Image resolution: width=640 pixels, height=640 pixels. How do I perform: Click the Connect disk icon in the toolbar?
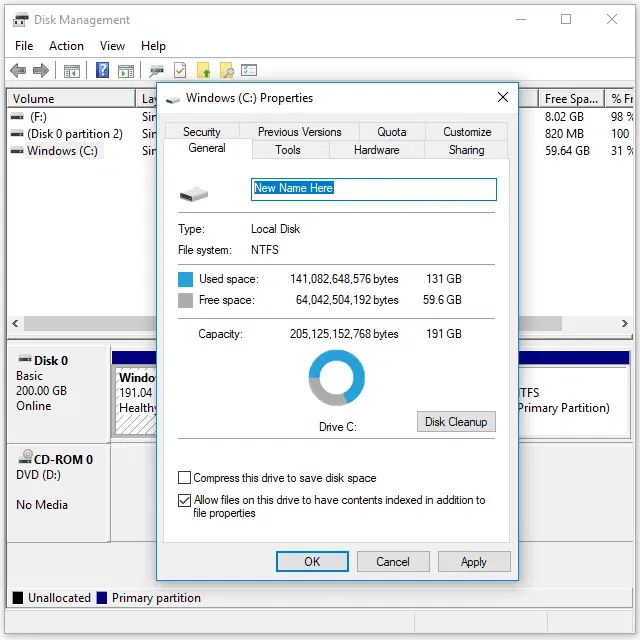pos(156,70)
